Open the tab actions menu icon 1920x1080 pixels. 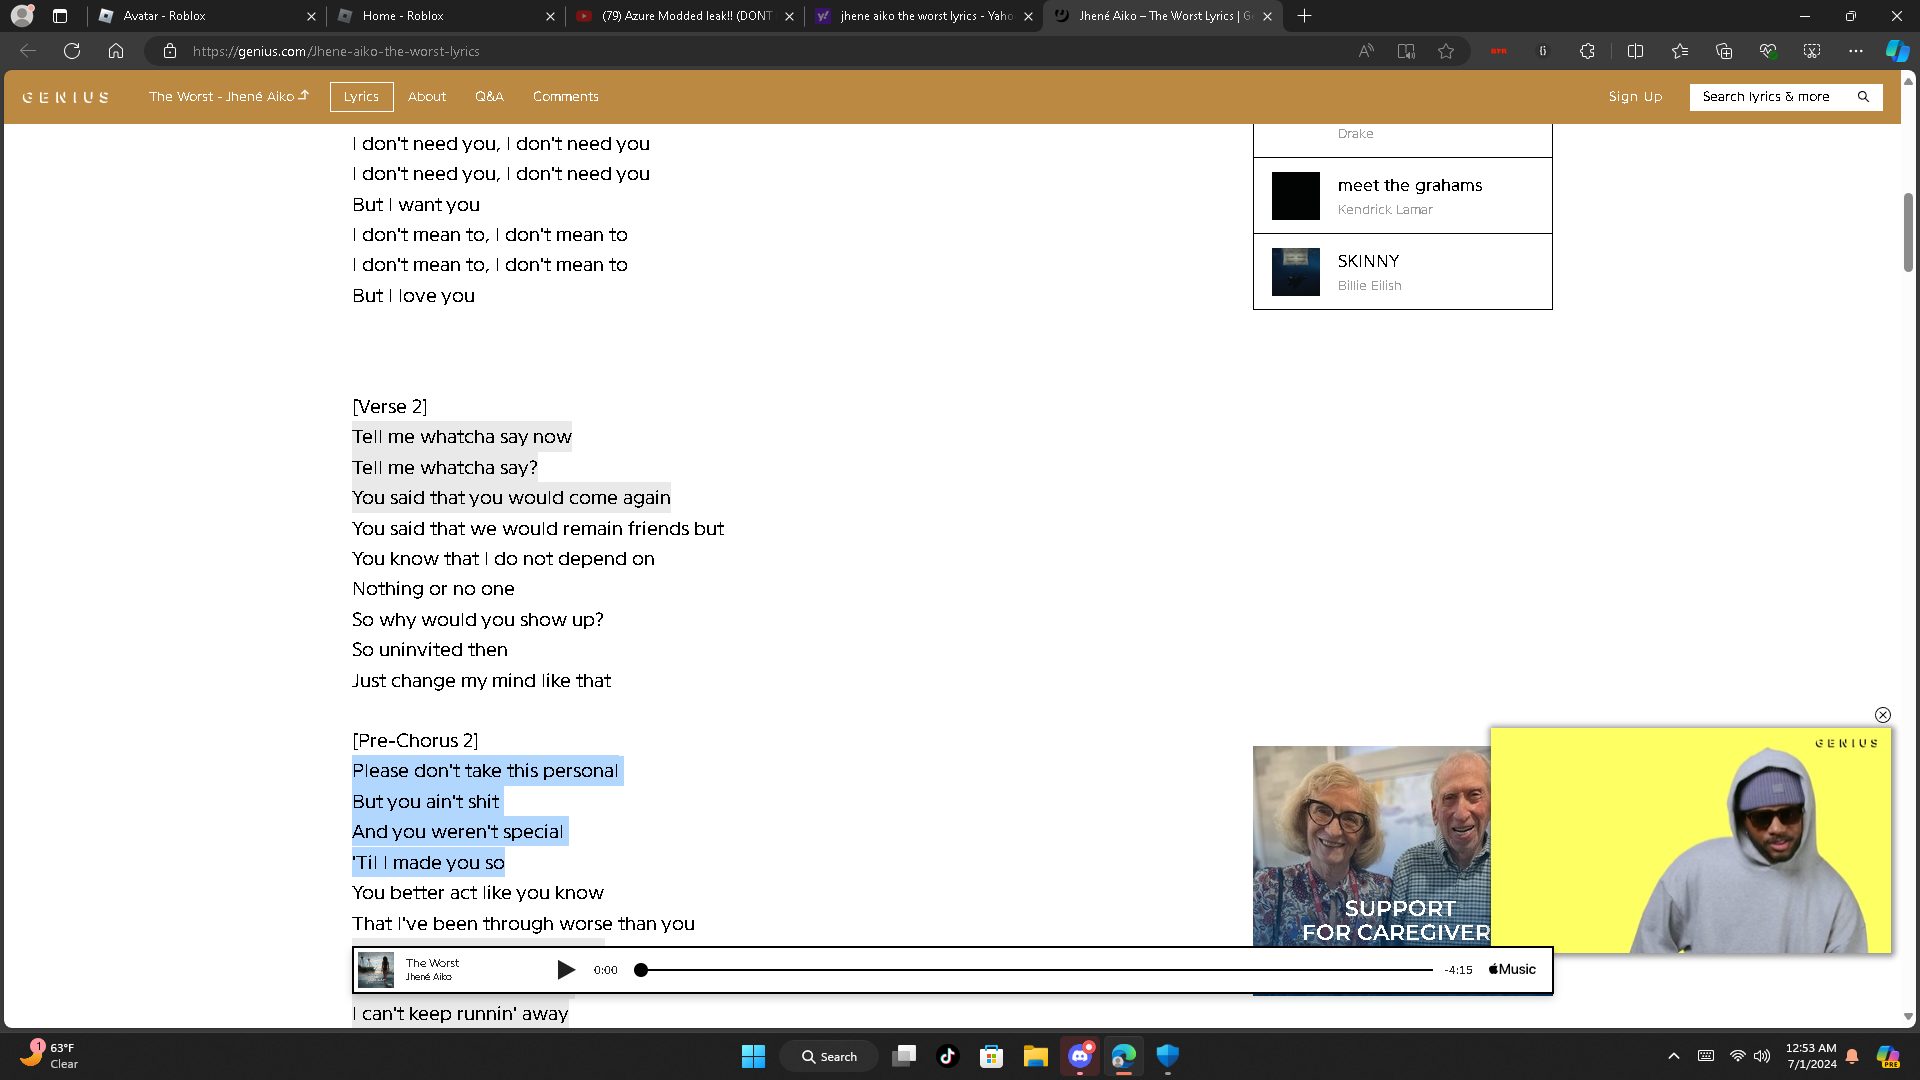pos(60,16)
